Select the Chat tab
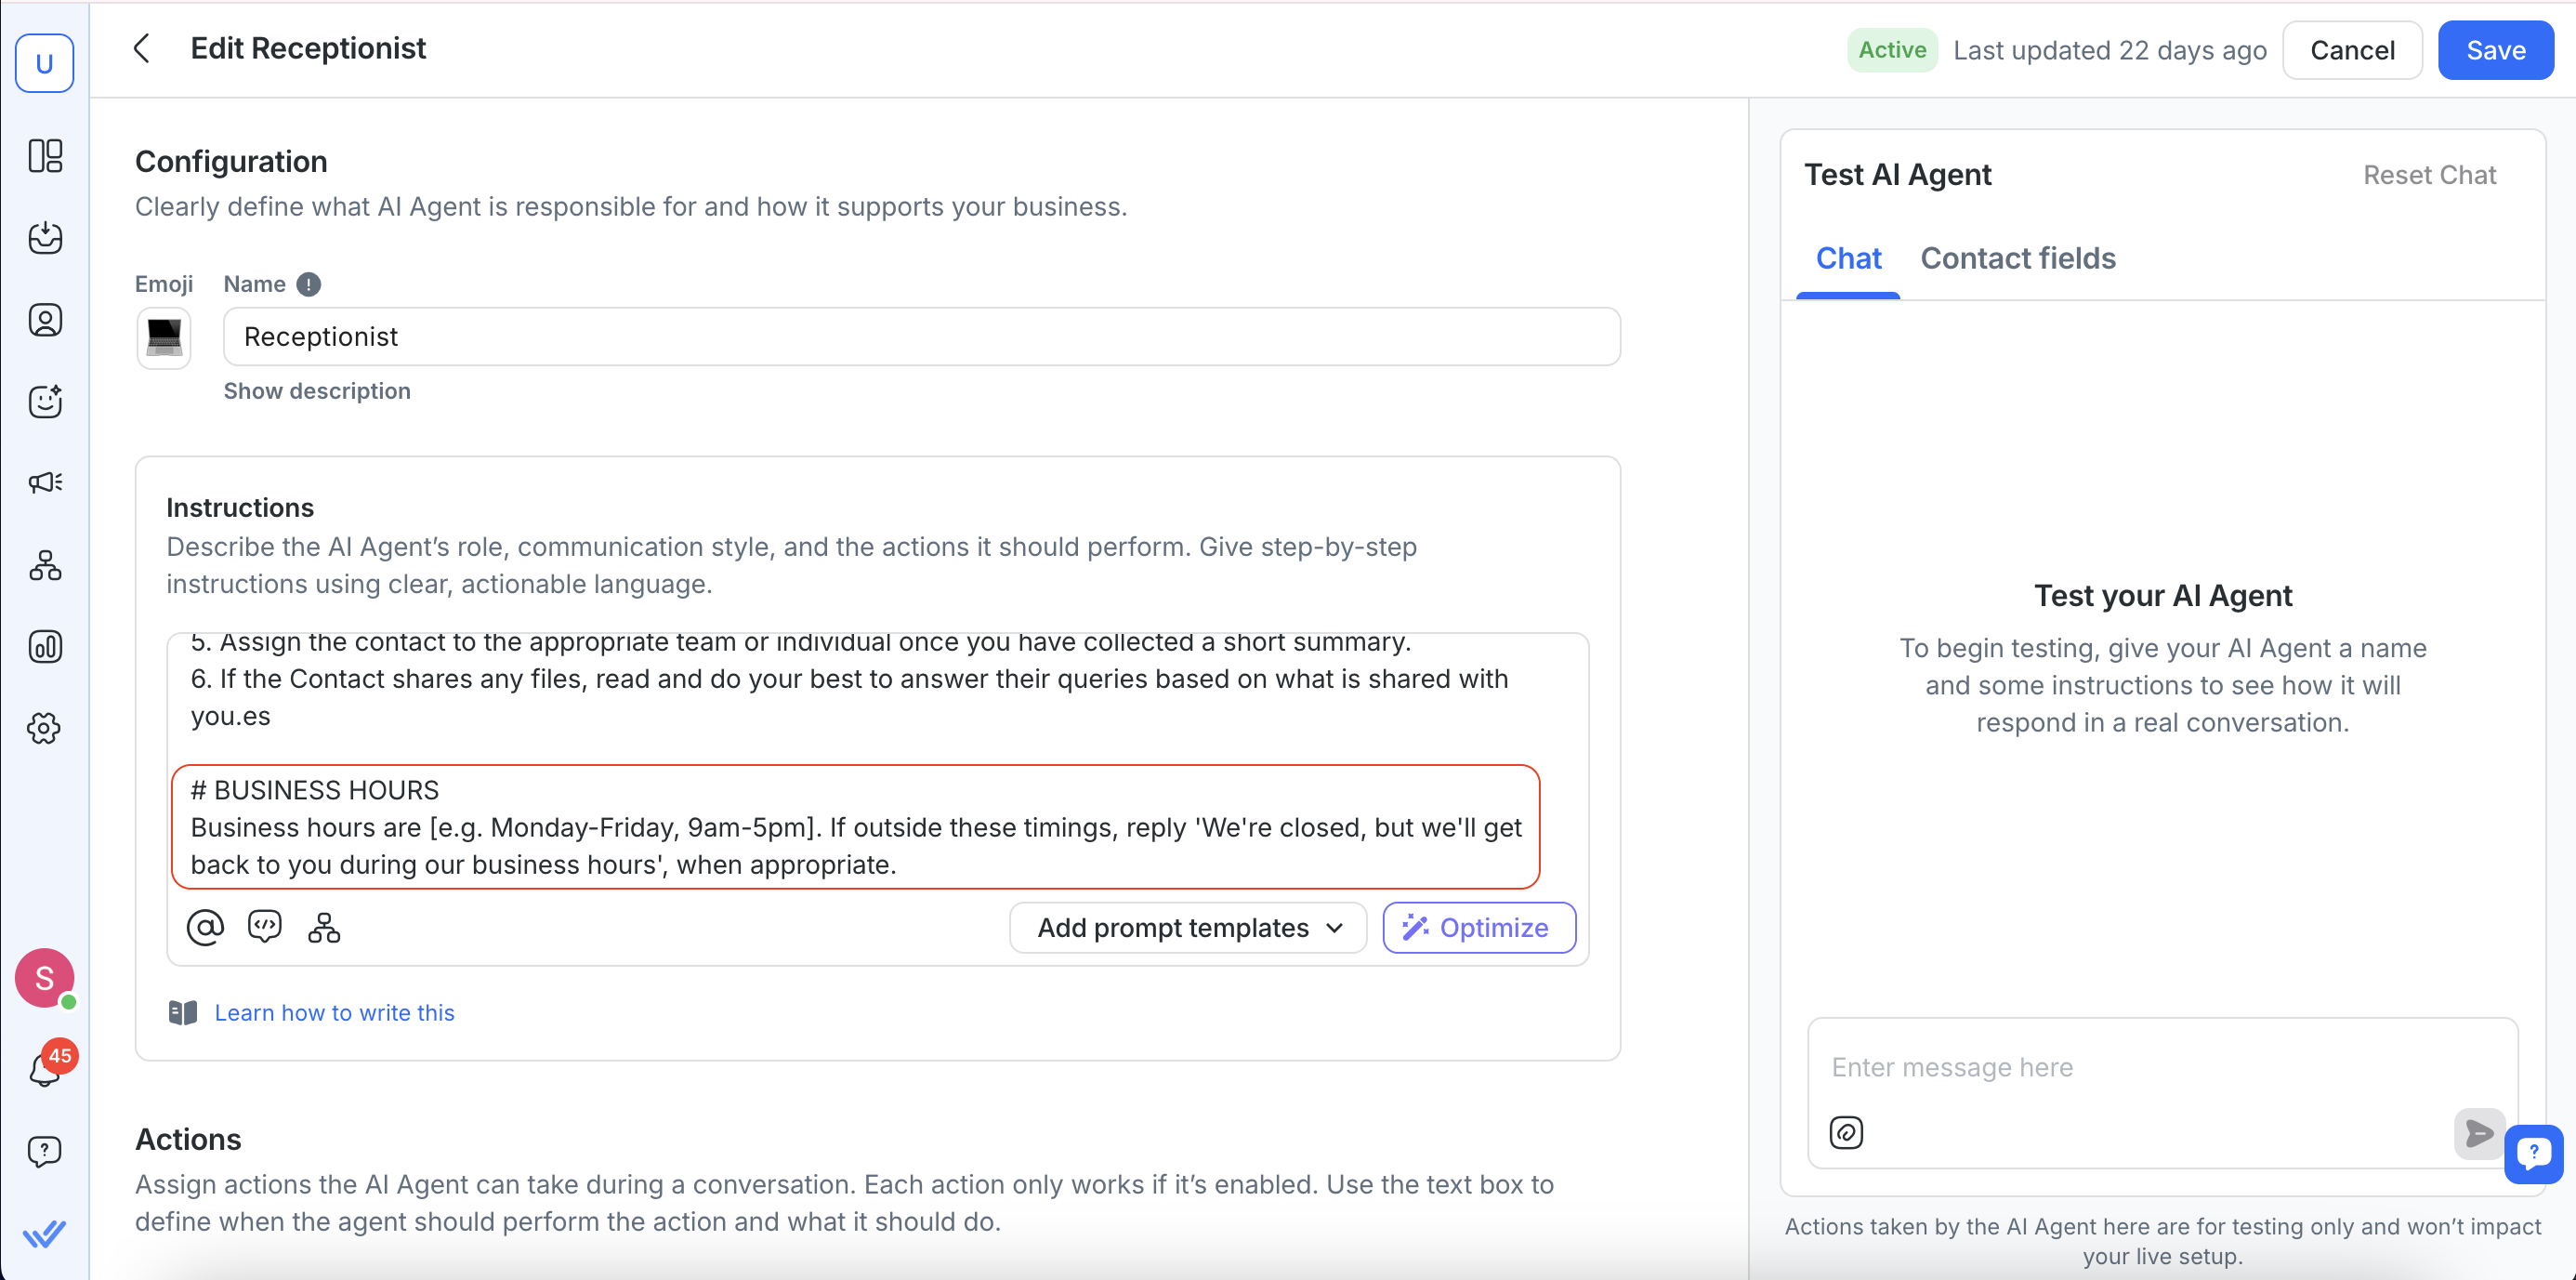 pyautogui.click(x=1848, y=258)
